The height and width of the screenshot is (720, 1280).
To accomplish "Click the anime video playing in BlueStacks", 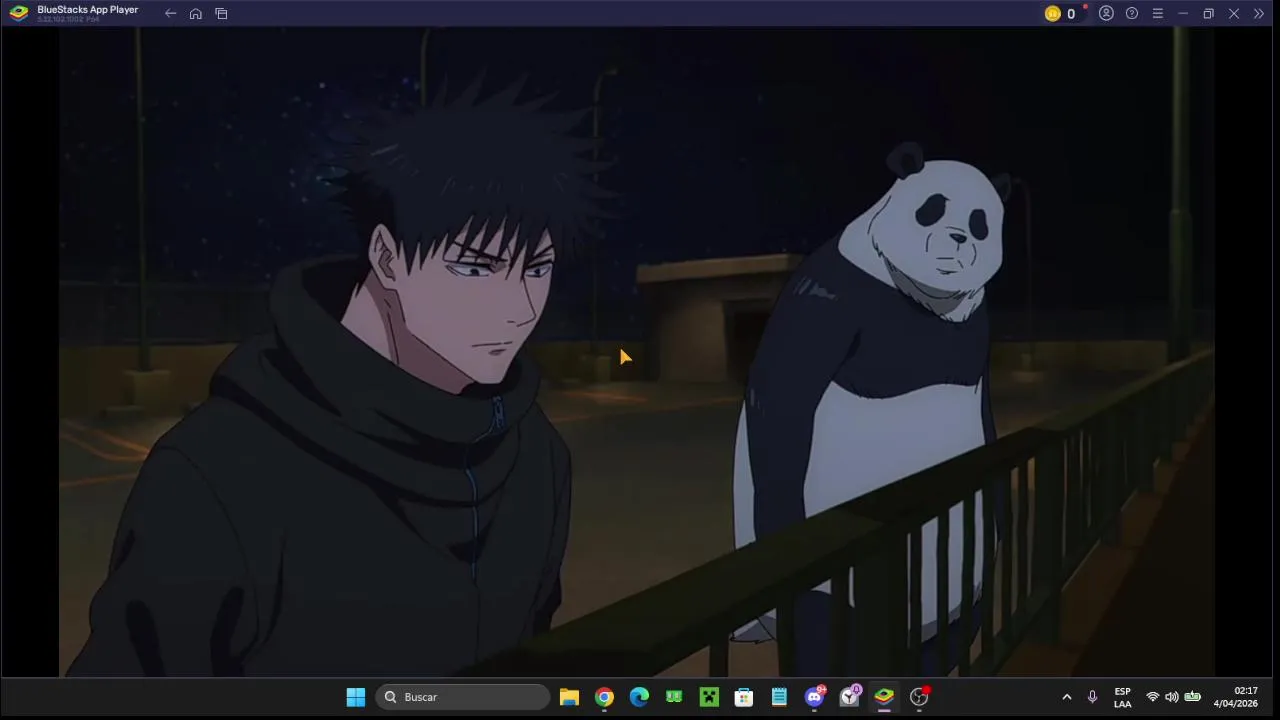I will (636, 352).
